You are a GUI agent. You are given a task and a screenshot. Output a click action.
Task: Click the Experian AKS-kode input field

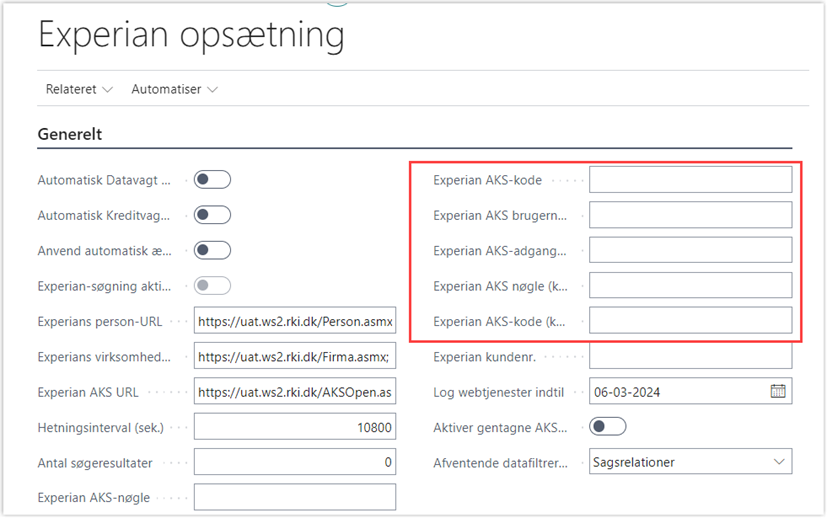pos(690,180)
